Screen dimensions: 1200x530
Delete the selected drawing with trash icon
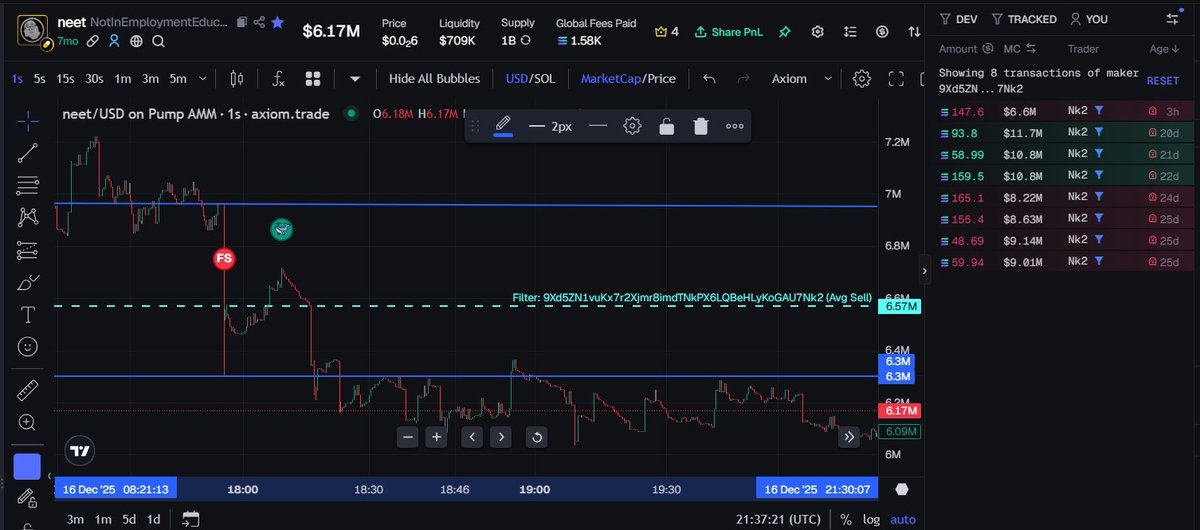701,126
